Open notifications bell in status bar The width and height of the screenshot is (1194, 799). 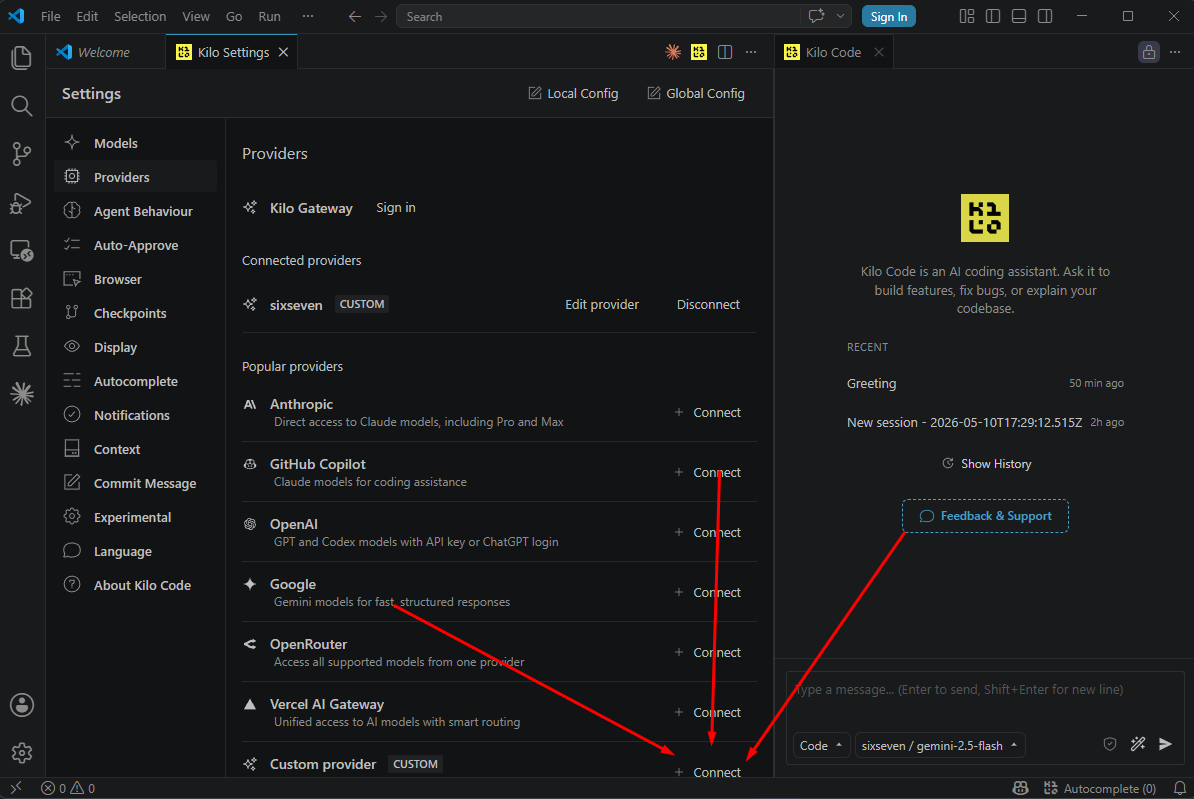click(x=1180, y=788)
